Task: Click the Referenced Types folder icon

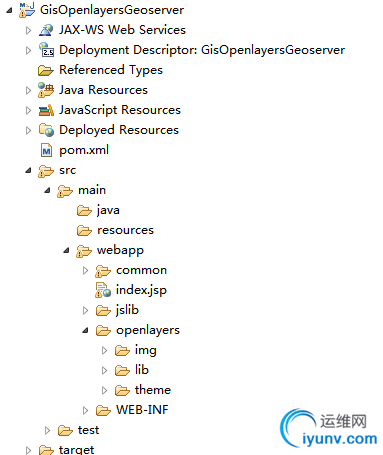Action: (x=46, y=70)
